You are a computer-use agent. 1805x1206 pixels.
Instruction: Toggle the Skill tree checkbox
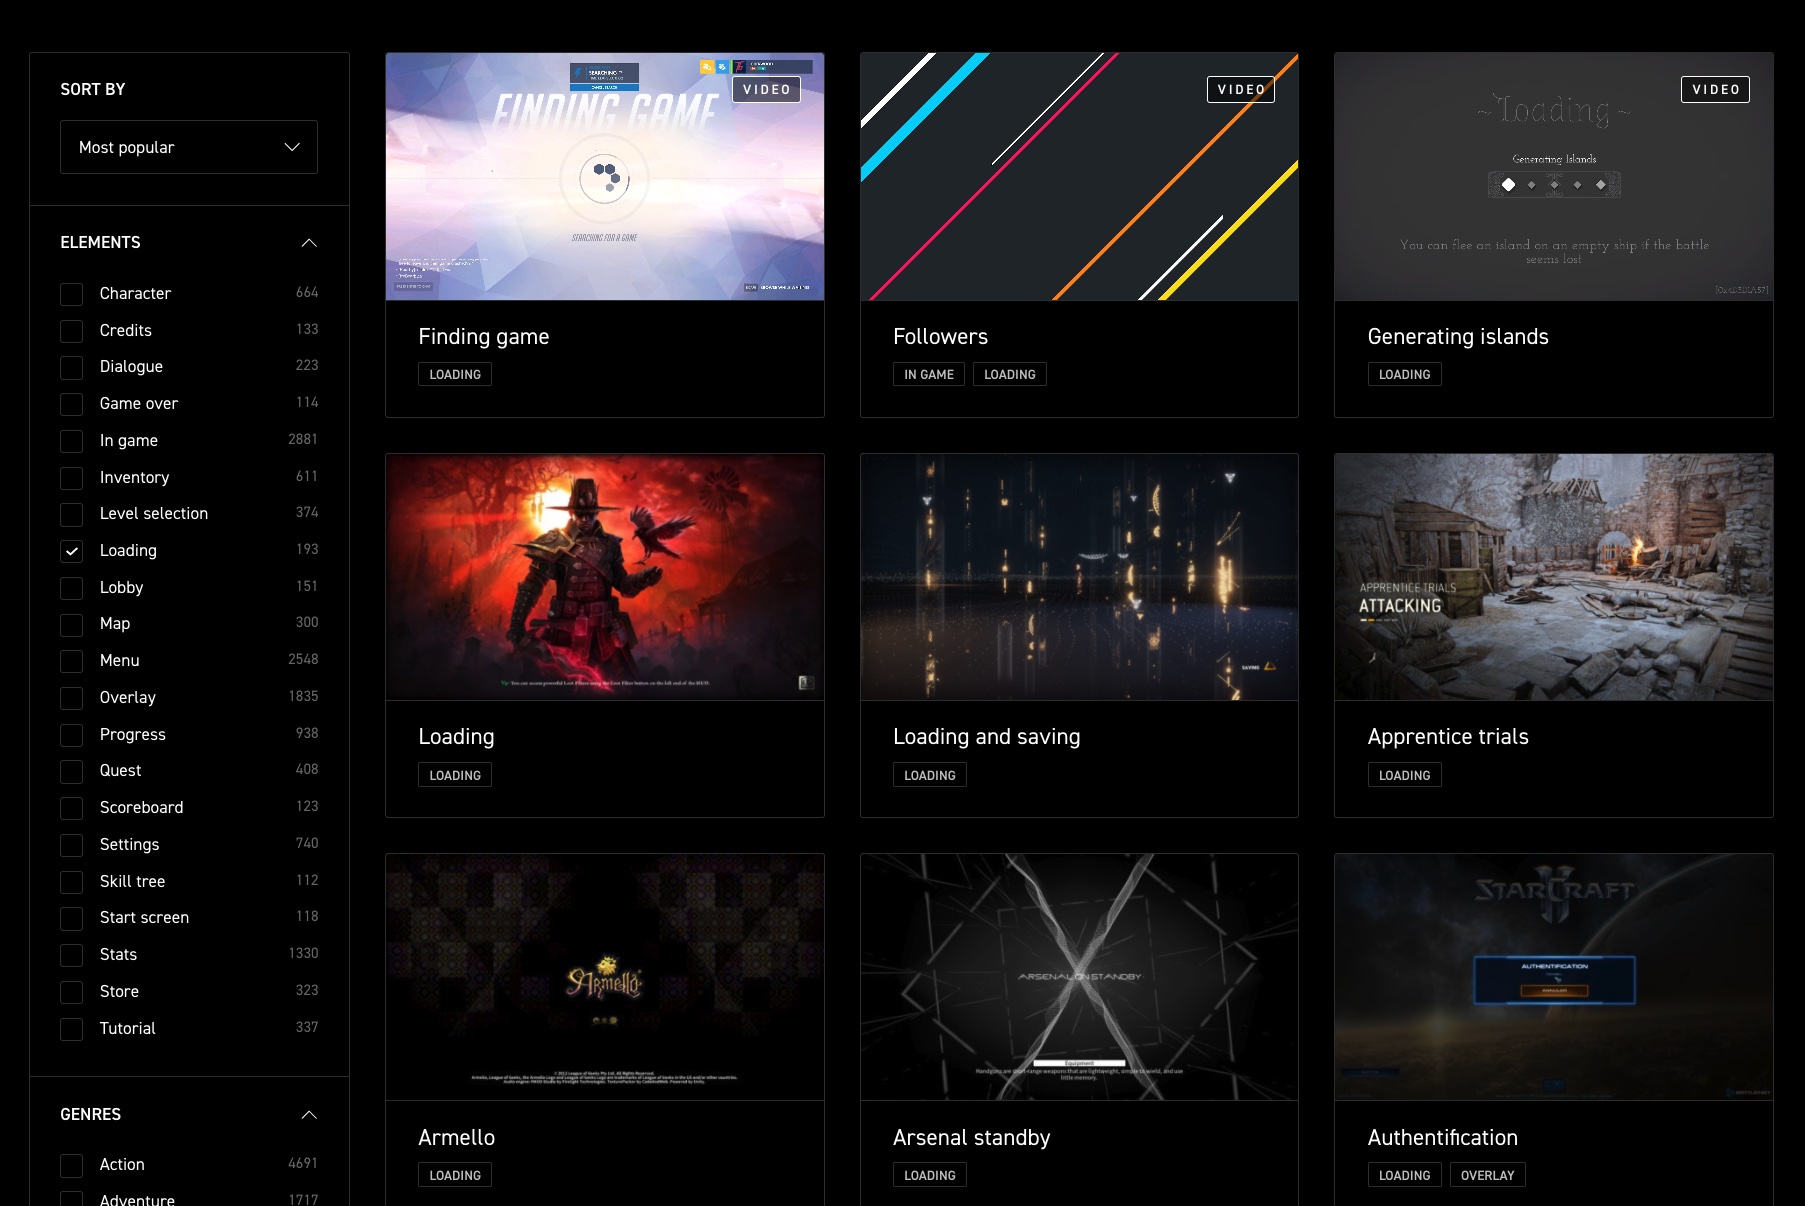pos(71,882)
